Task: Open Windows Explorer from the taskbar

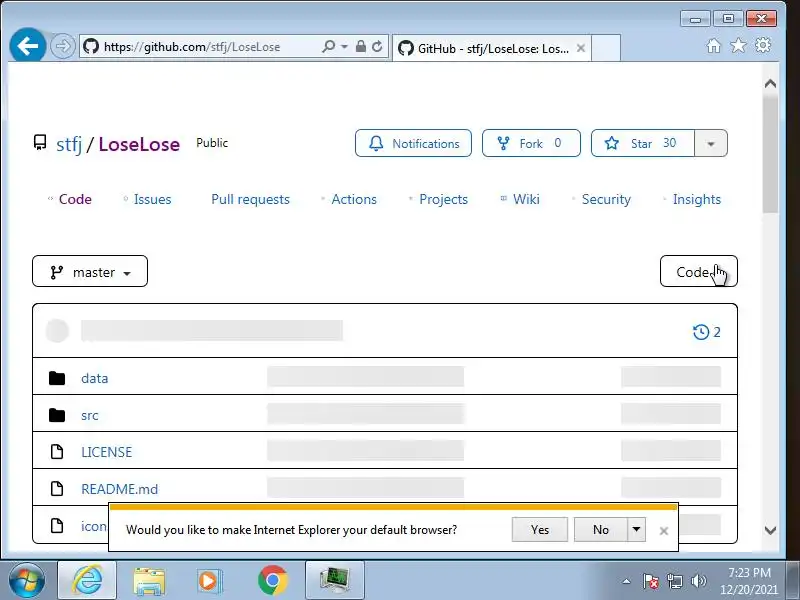Action: (x=149, y=581)
